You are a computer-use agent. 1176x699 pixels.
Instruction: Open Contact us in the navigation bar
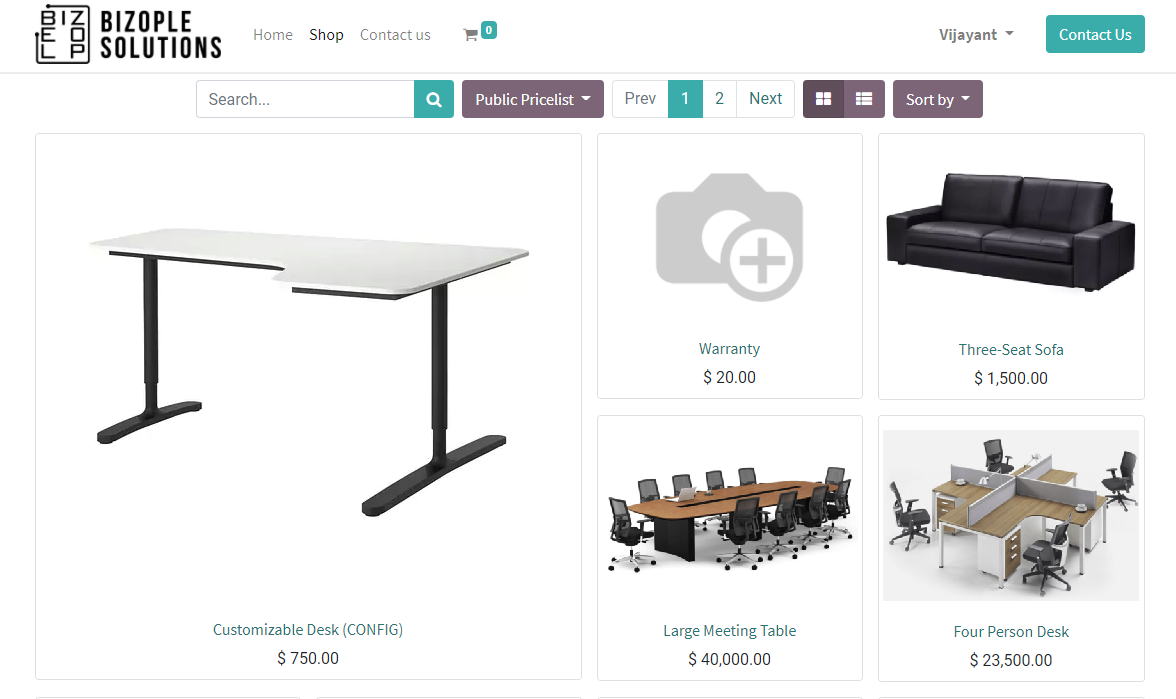pos(395,34)
